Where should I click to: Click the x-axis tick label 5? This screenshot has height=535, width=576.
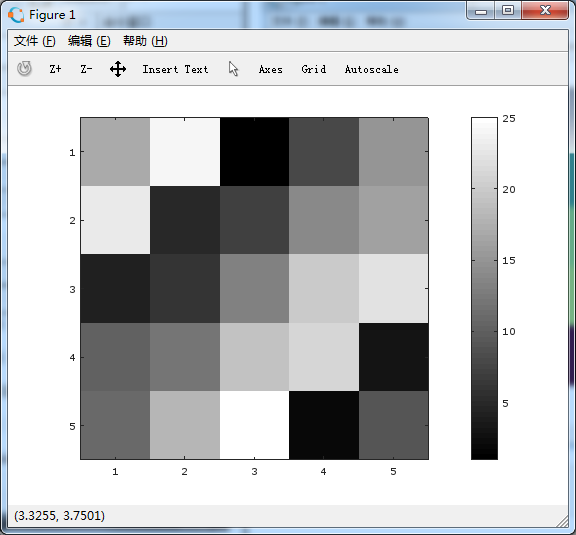pyautogui.click(x=393, y=471)
